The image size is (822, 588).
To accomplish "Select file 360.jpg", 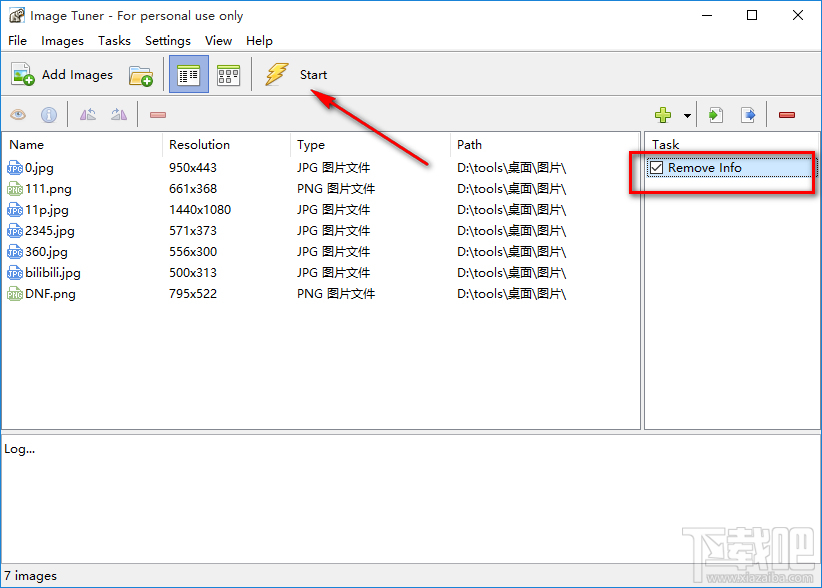I will [x=46, y=252].
